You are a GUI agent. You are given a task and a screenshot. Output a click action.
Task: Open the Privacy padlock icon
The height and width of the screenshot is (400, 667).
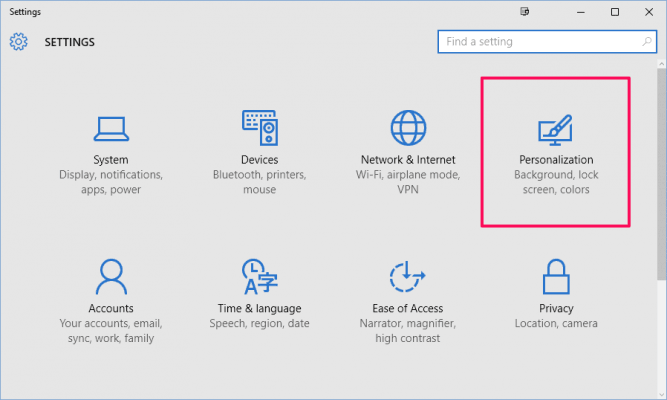coord(555,276)
